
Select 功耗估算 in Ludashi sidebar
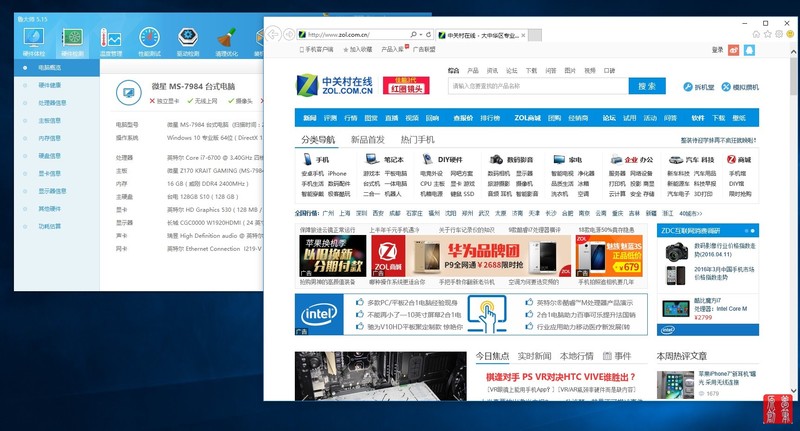coord(49,226)
